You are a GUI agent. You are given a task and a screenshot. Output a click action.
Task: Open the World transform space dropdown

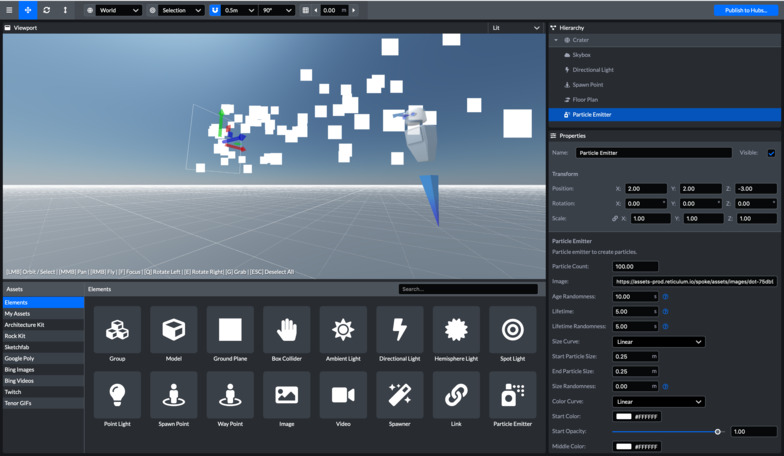click(119, 10)
